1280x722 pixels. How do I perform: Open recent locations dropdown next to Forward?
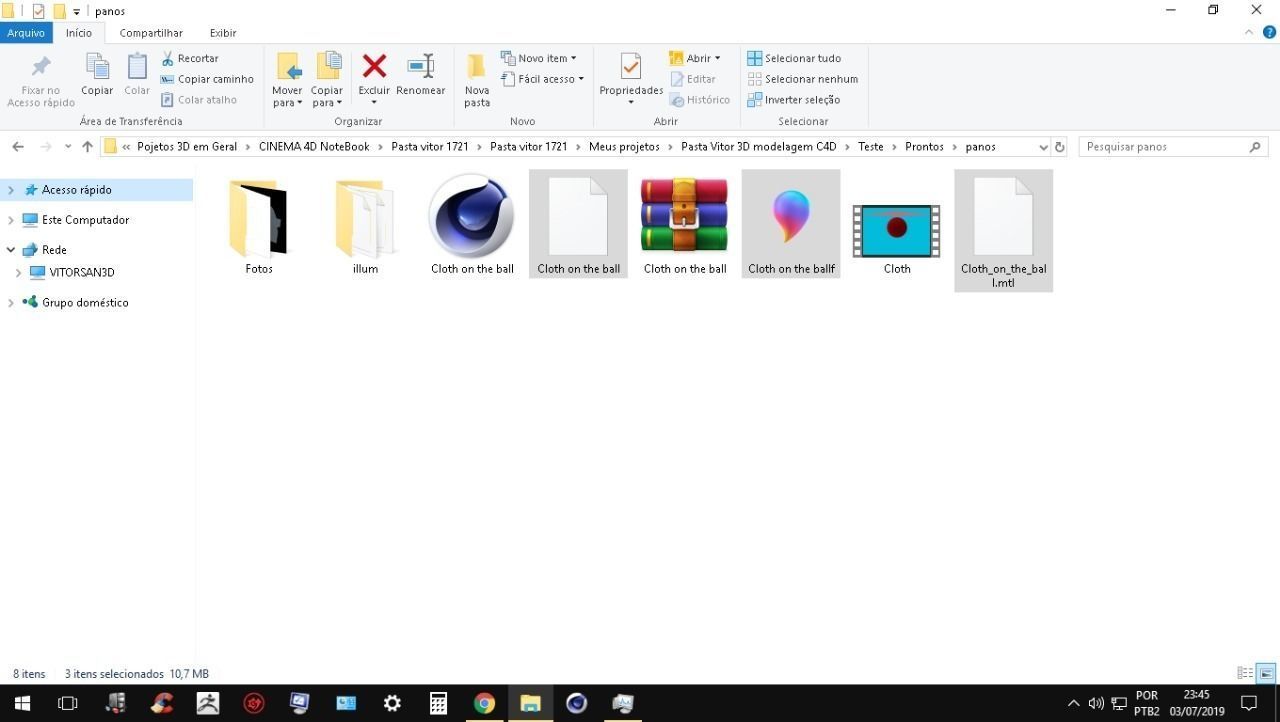pyautogui.click(x=68, y=147)
